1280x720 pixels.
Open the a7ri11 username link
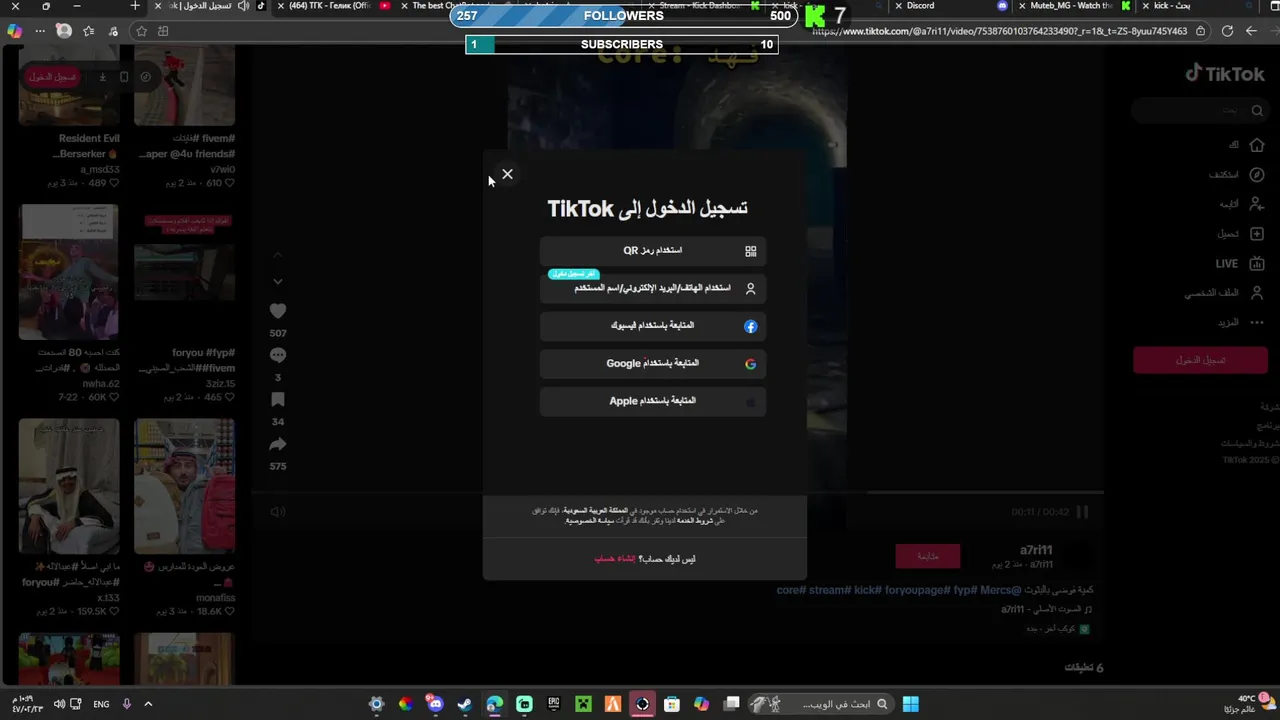point(1036,550)
